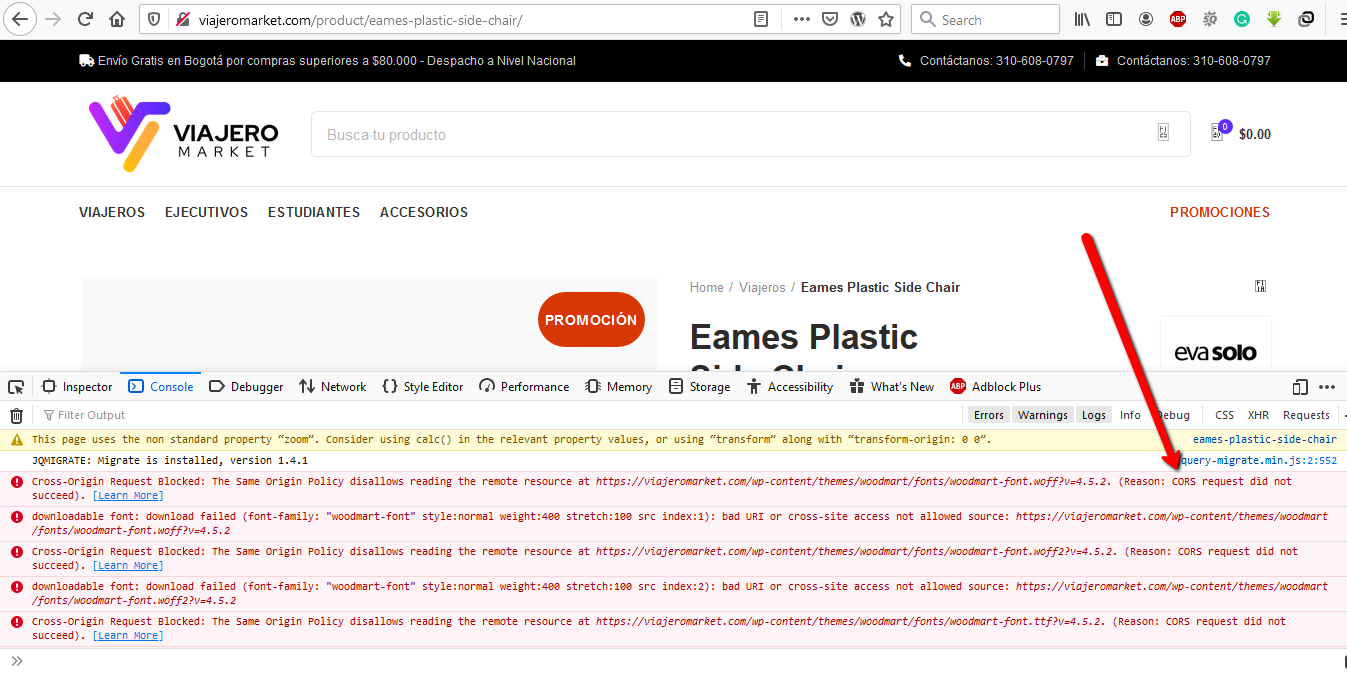Open the ACCESORIOS menu
The height and width of the screenshot is (691, 1347).
424,212
